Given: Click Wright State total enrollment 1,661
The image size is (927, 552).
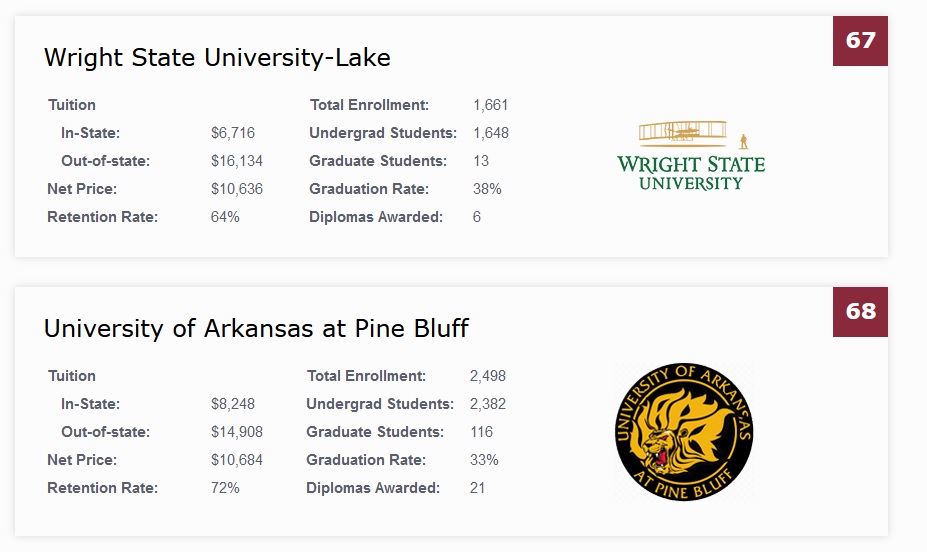Looking at the screenshot, I should (491, 105).
